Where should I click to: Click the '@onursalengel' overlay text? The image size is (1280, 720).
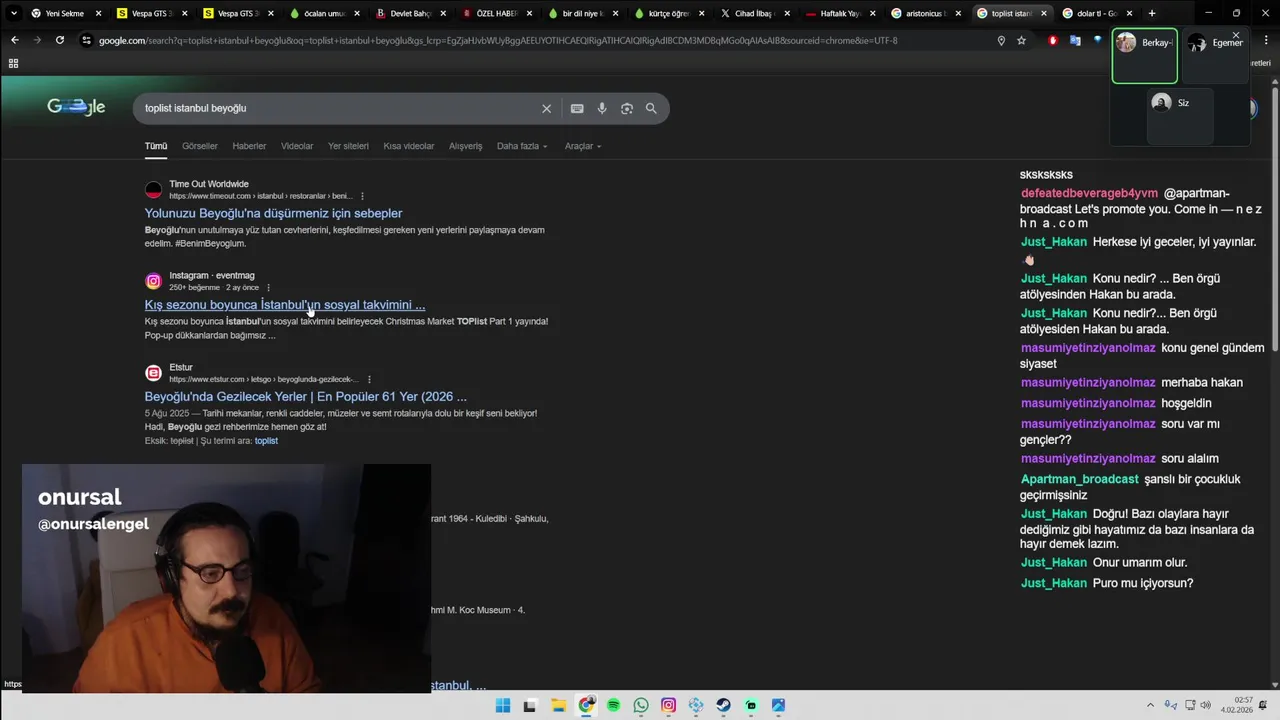(93, 523)
